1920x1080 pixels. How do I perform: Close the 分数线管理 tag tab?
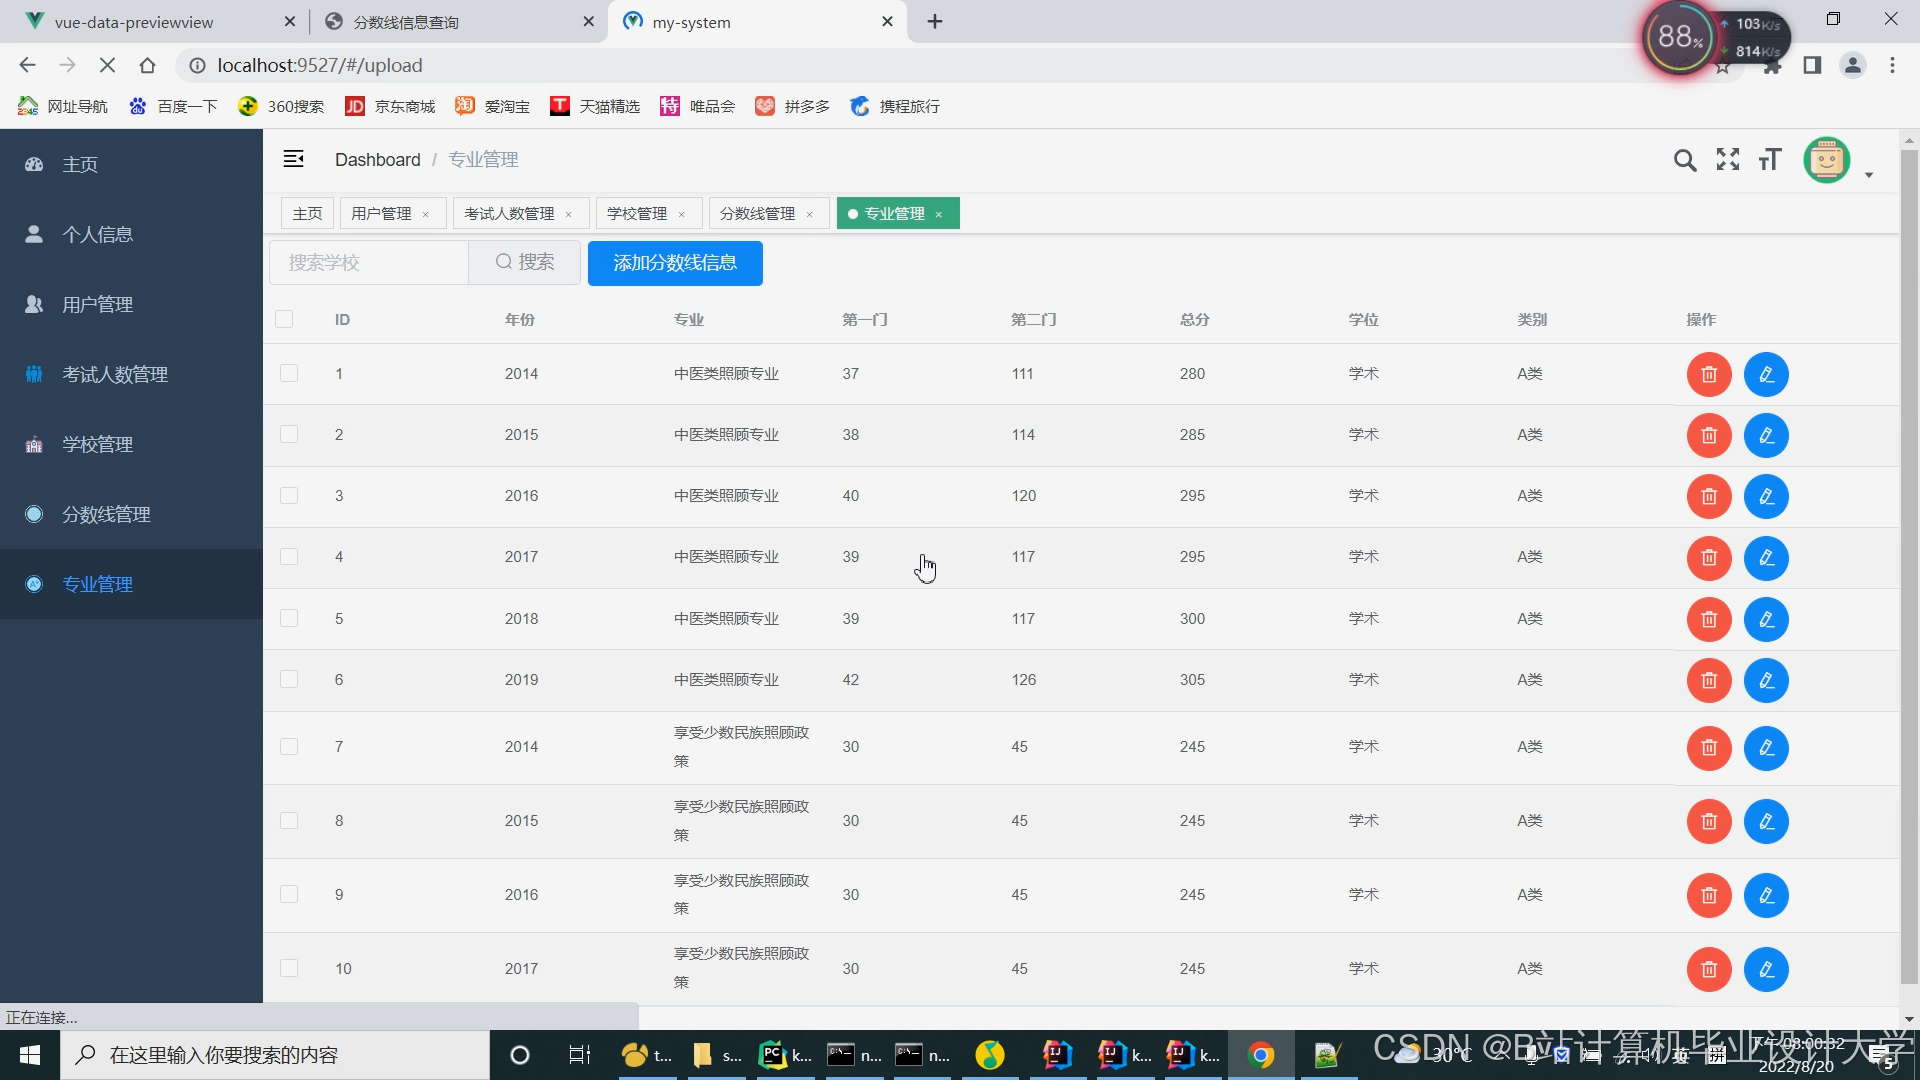coord(809,215)
